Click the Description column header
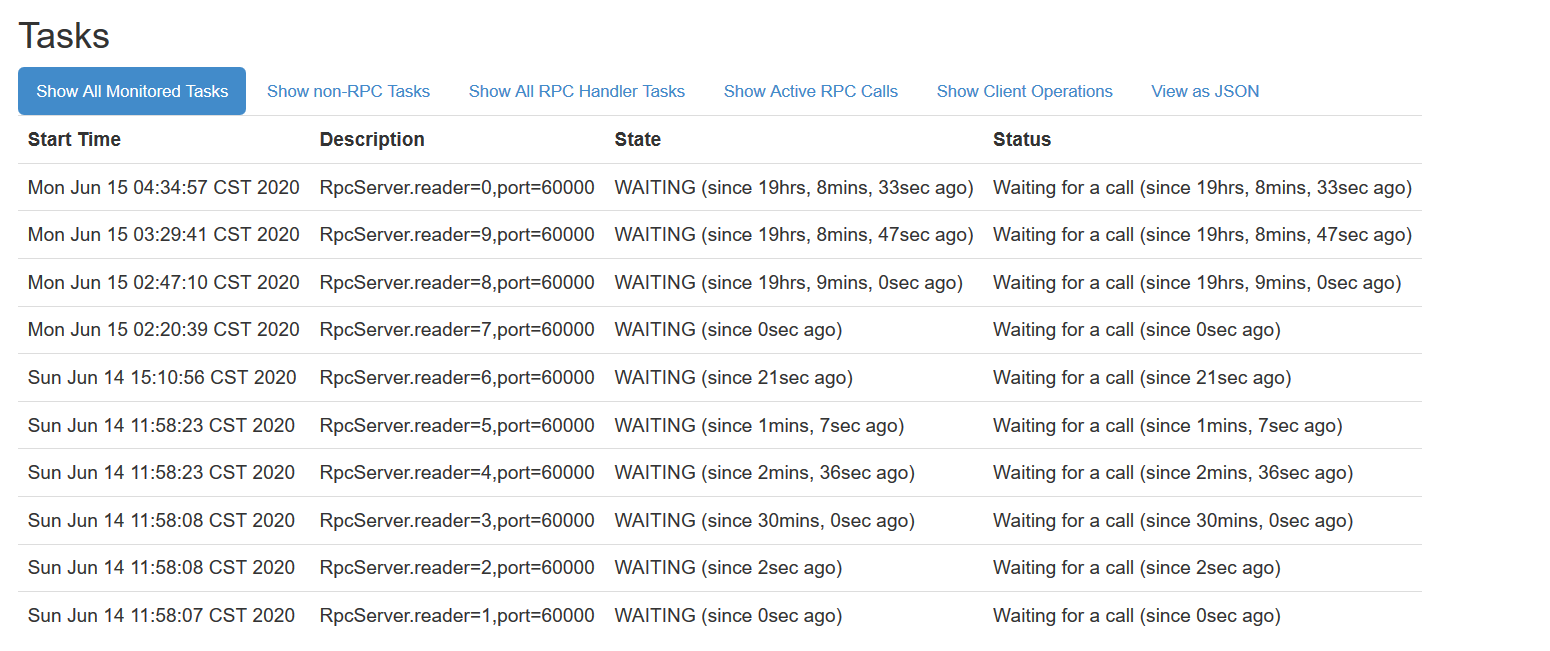Image resolution: width=1550 pixels, height=651 pixels. [372, 140]
